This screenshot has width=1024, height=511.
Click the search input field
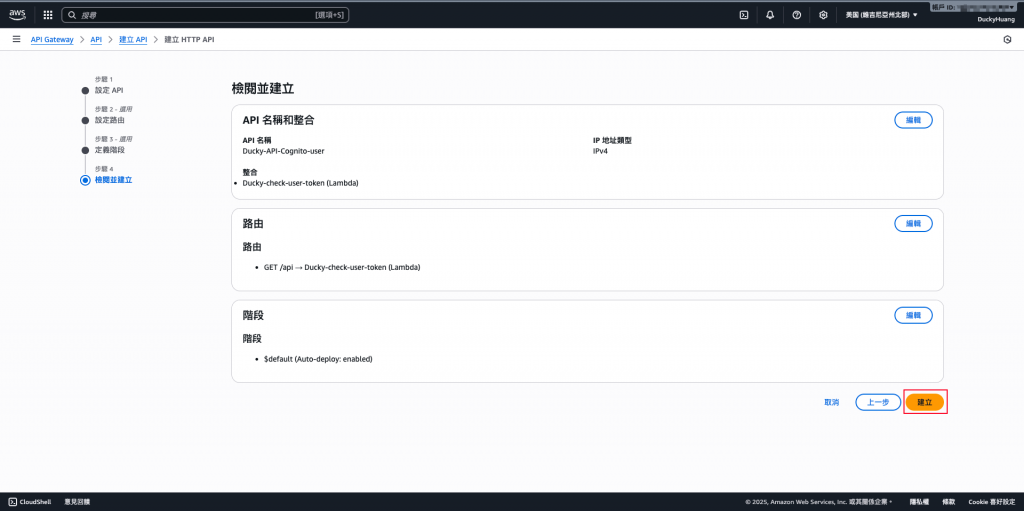(x=205, y=14)
